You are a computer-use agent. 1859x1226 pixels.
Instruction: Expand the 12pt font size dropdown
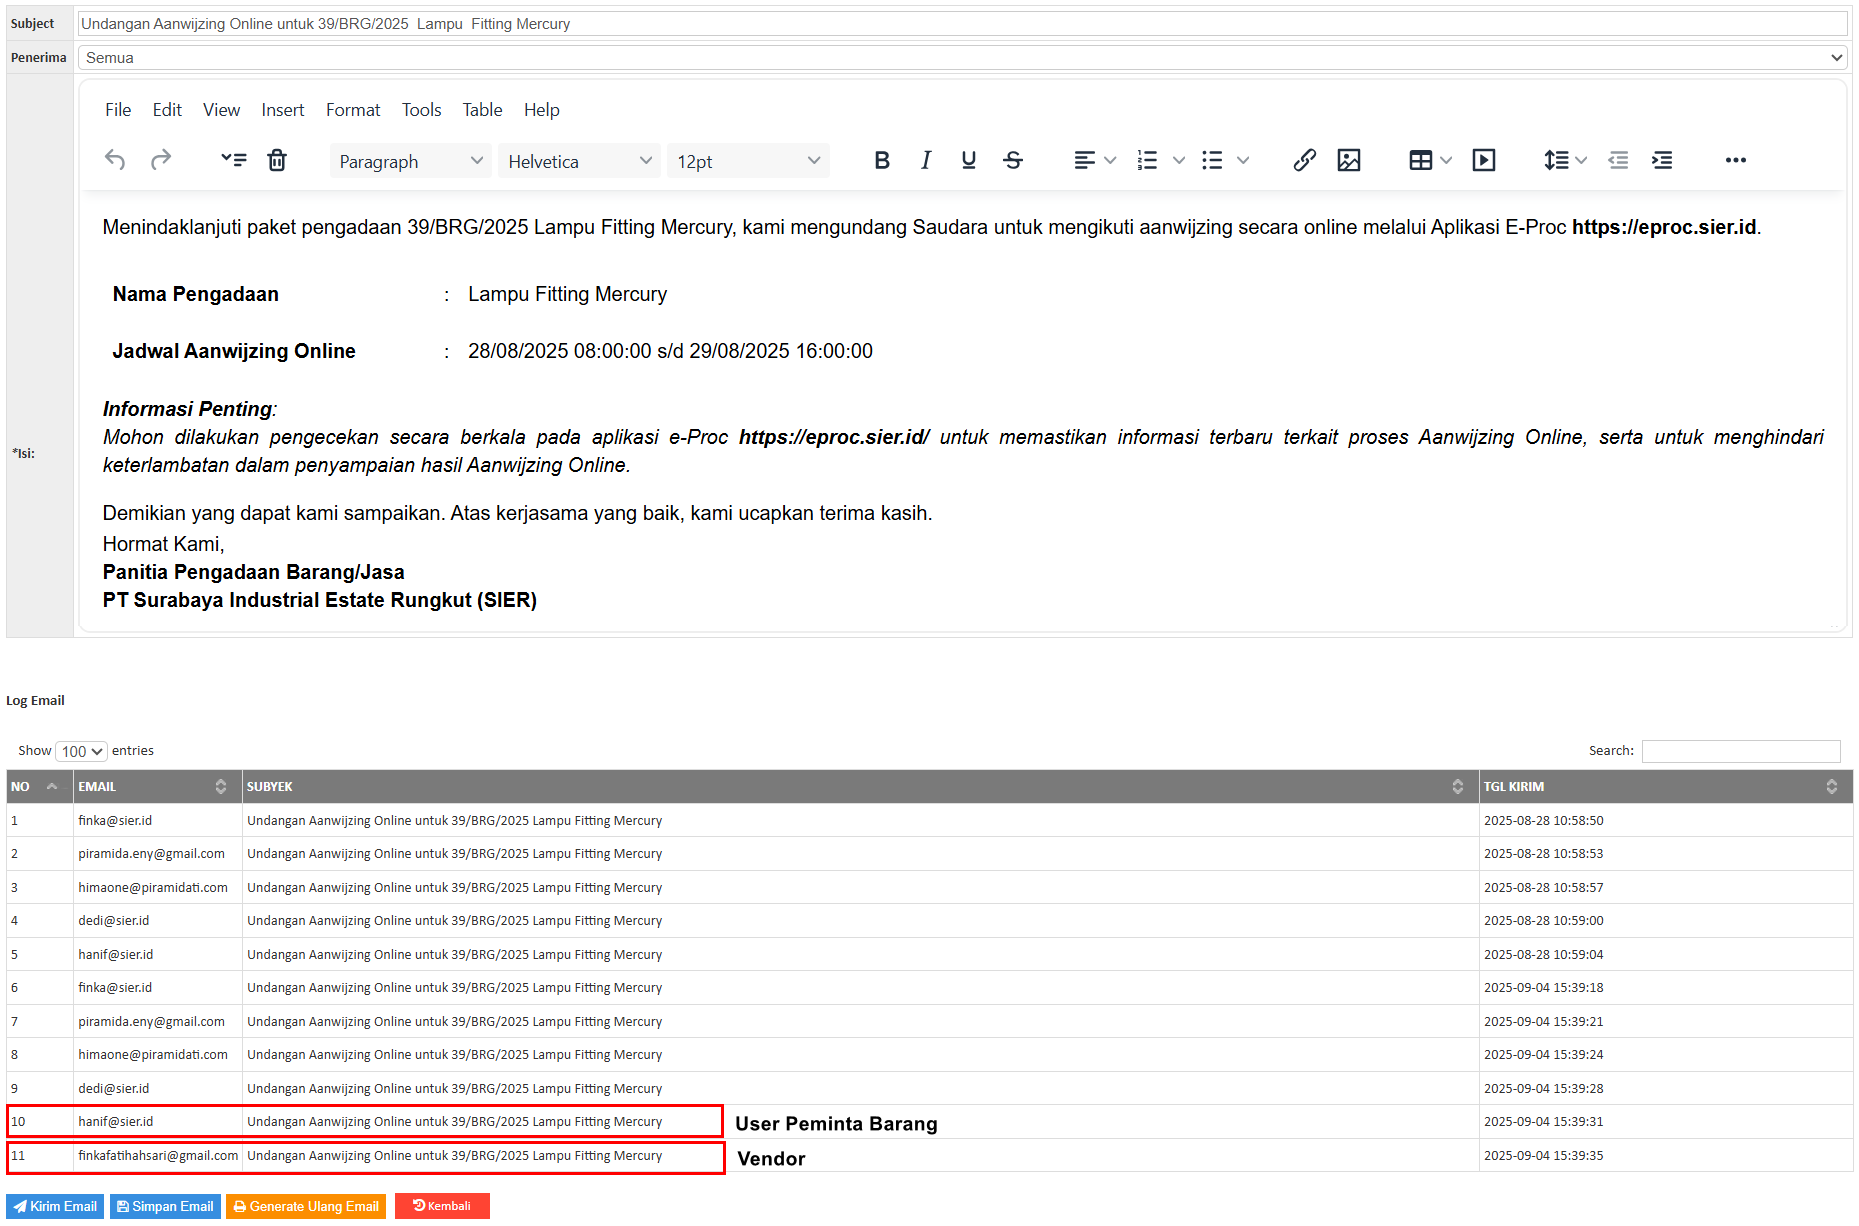click(x=747, y=161)
